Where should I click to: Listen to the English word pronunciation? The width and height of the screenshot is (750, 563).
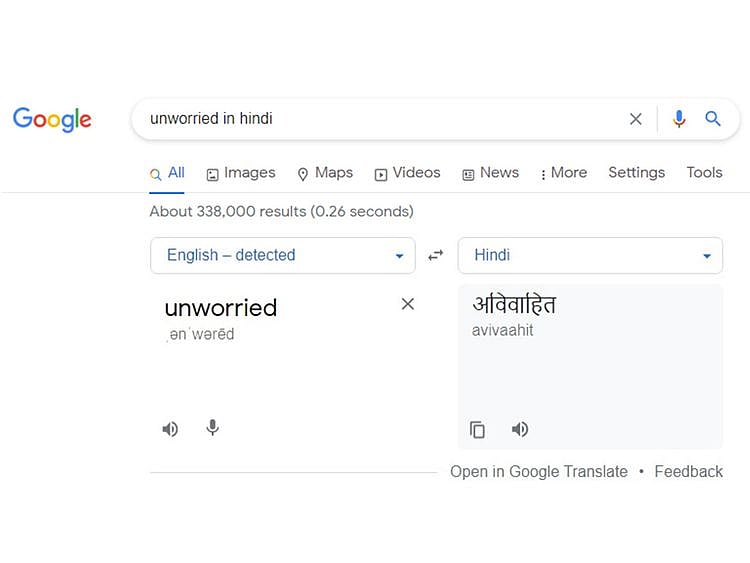171,429
